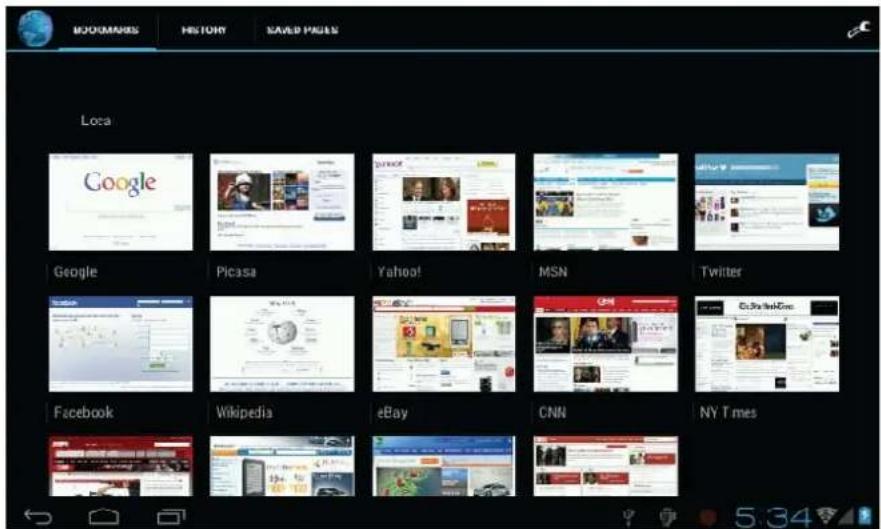
Task: Open the recent apps button
Action: pos(171,516)
